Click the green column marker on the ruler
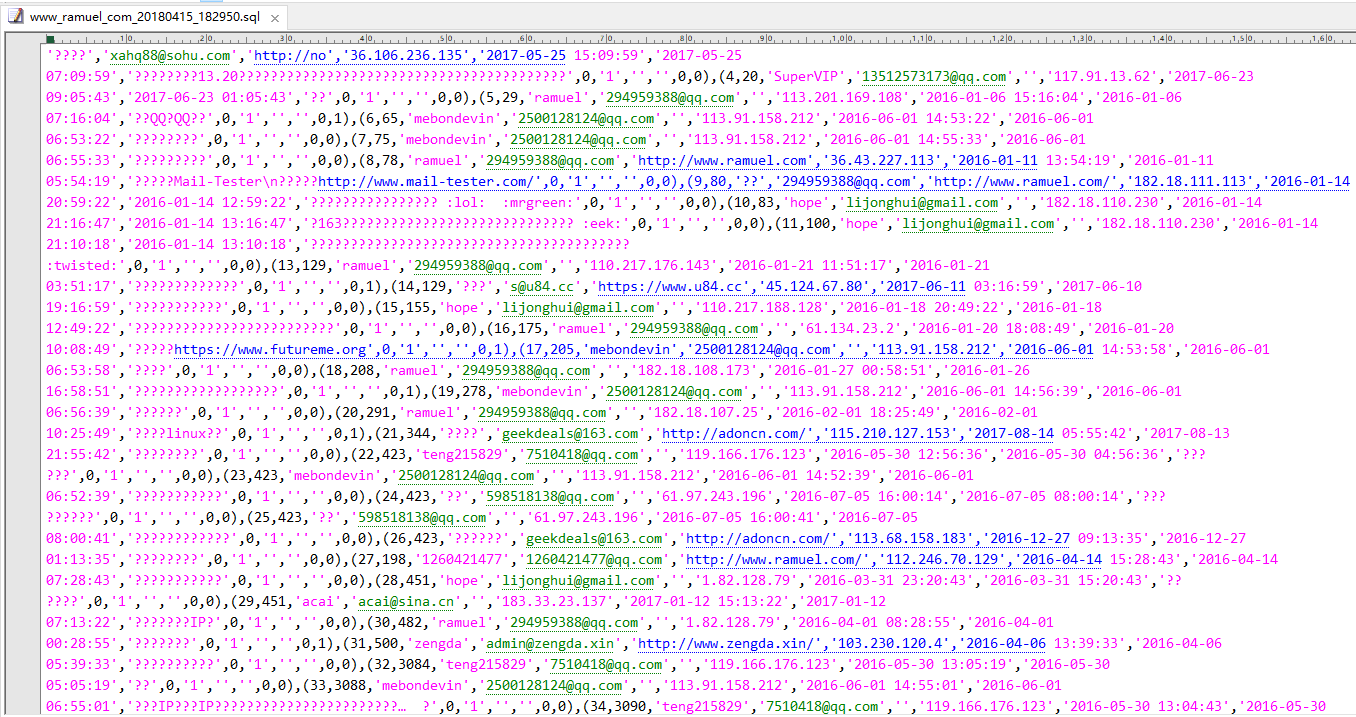The image size is (1356, 717). coord(50,40)
